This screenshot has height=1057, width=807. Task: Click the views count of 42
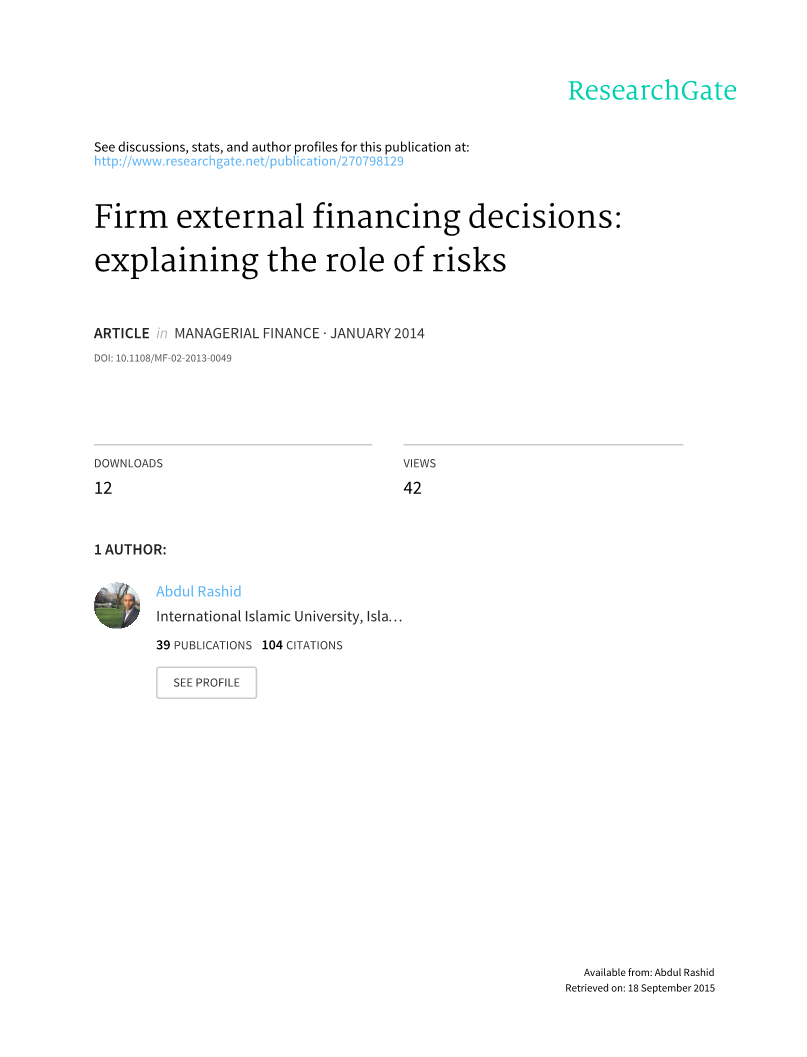coord(412,488)
